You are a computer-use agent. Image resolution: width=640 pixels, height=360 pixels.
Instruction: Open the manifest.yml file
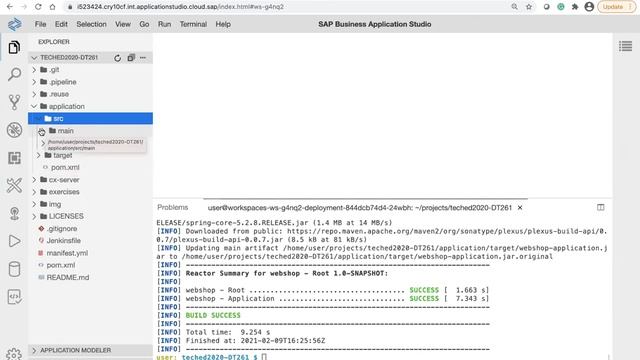pyautogui.click(x=90, y=253)
